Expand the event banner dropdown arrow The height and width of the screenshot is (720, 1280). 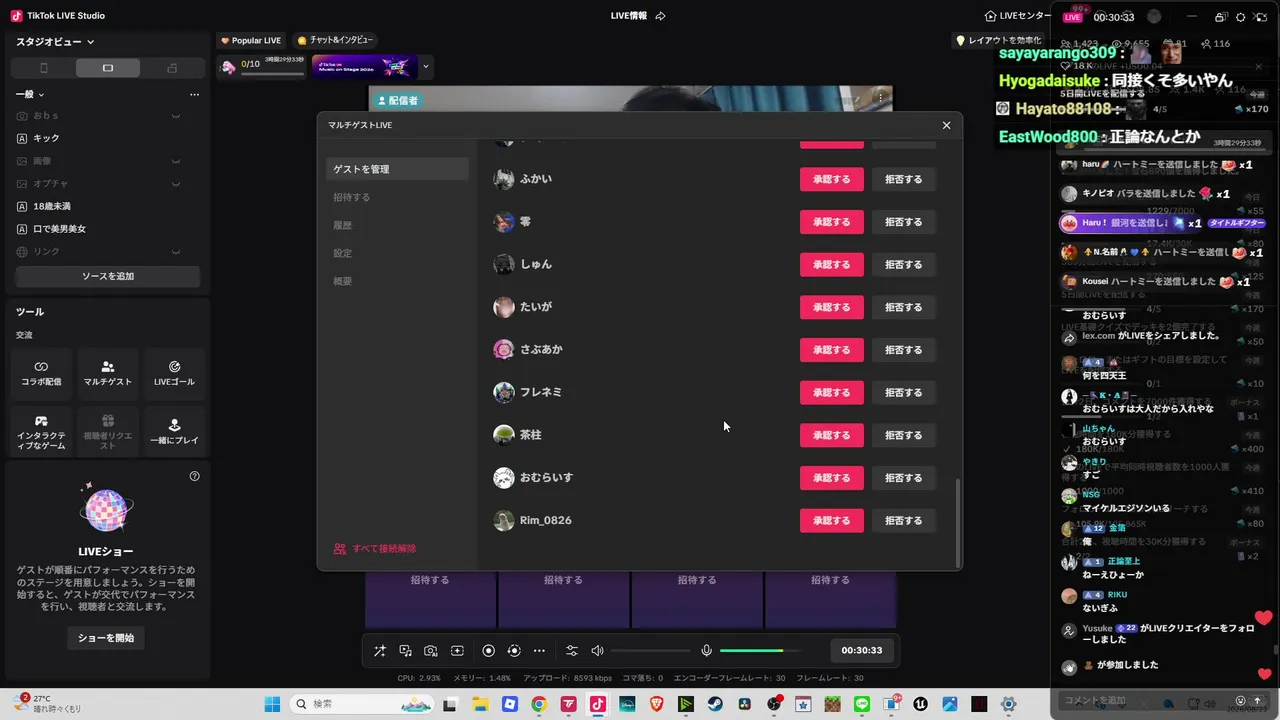tap(426, 67)
